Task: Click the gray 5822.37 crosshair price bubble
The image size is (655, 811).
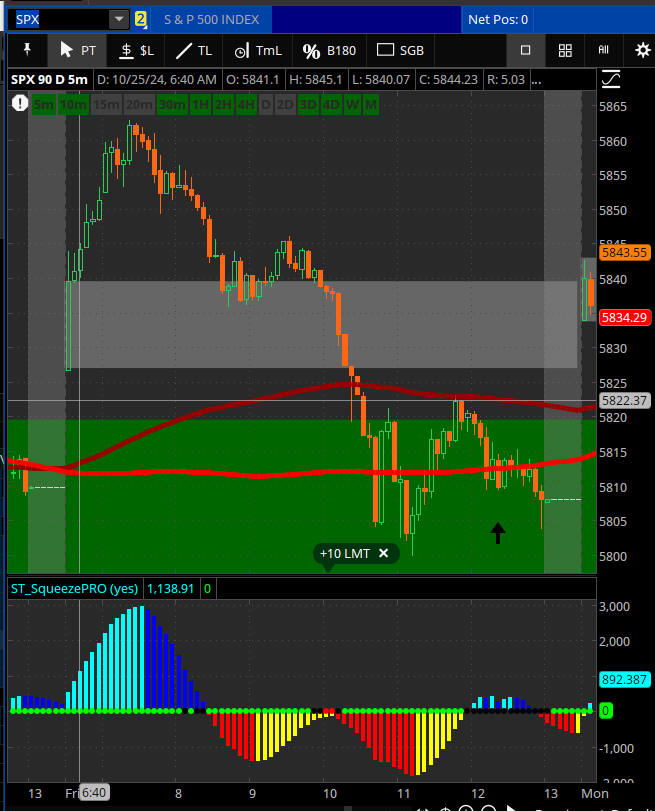Action: click(x=624, y=401)
